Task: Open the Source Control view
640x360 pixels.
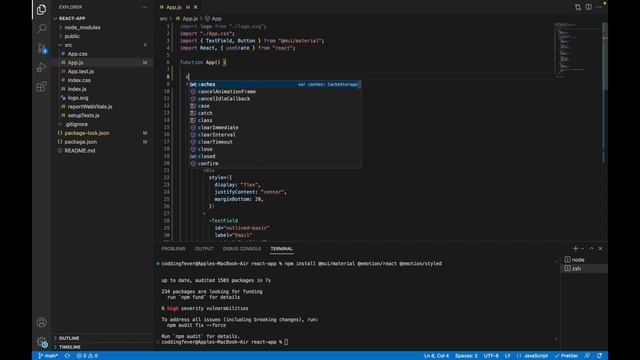Action: click(42, 48)
